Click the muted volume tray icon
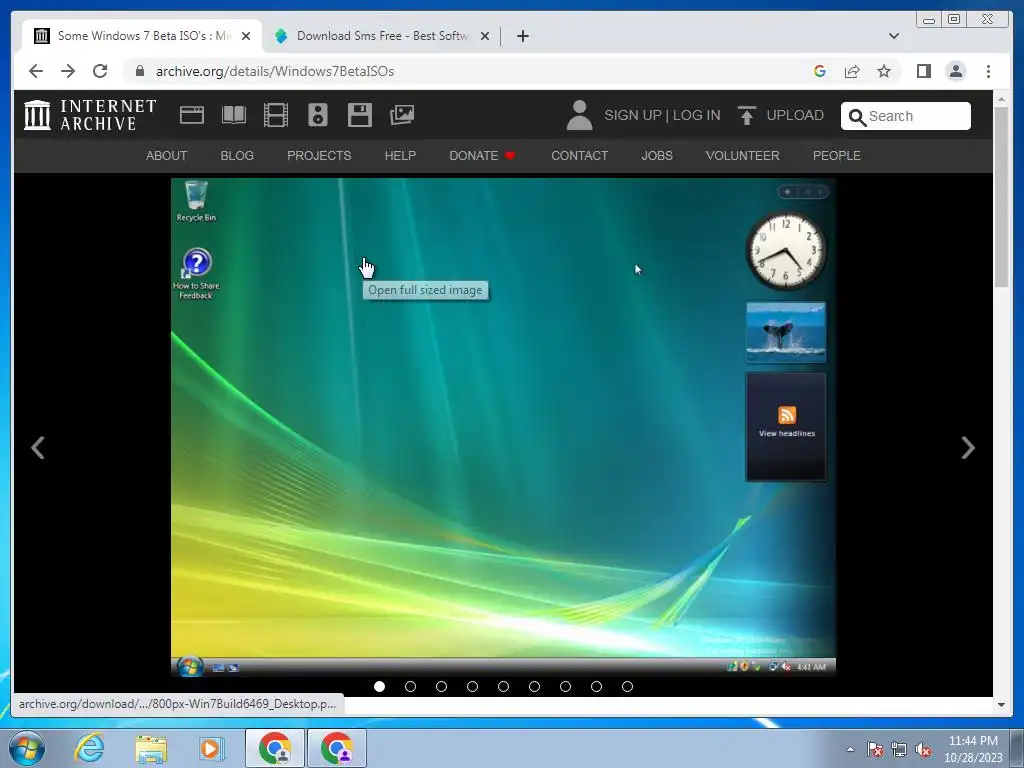 [x=923, y=749]
